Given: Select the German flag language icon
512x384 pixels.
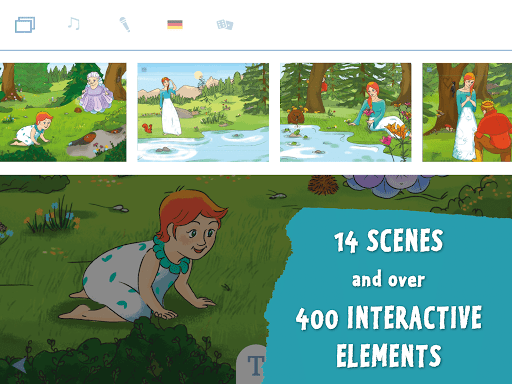Looking at the screenshot, I should pos(175,24).
